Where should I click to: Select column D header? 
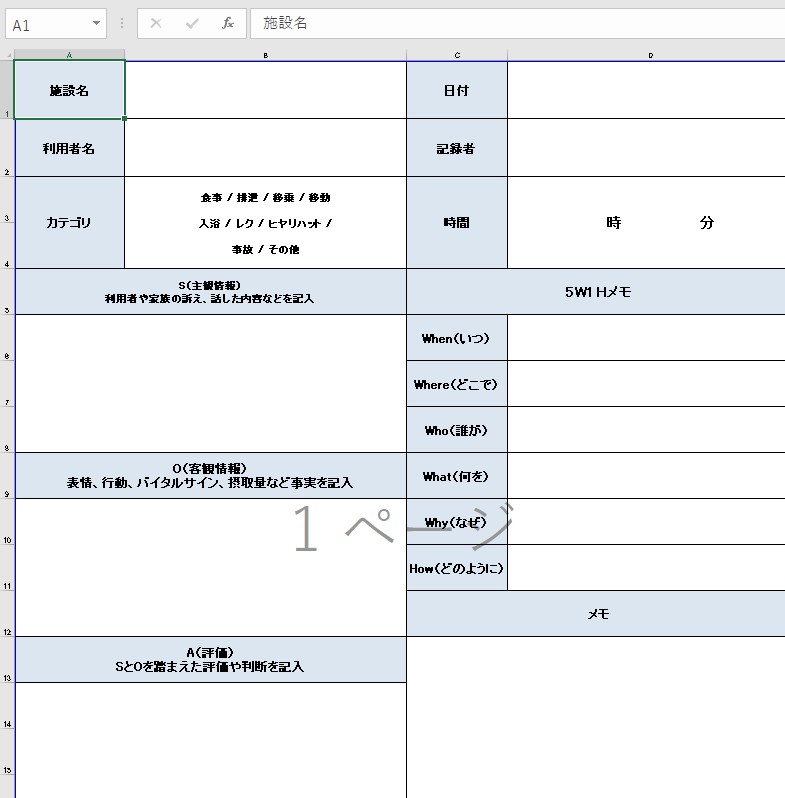(x=648, y=55)
